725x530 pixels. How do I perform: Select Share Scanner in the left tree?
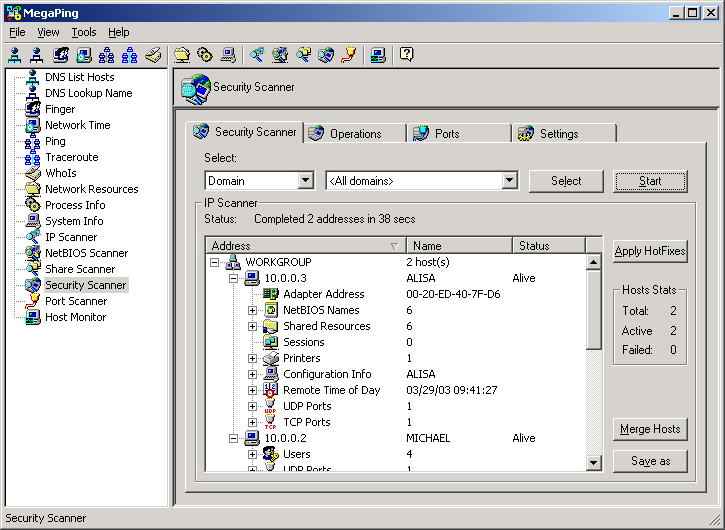tap(80, 269)
